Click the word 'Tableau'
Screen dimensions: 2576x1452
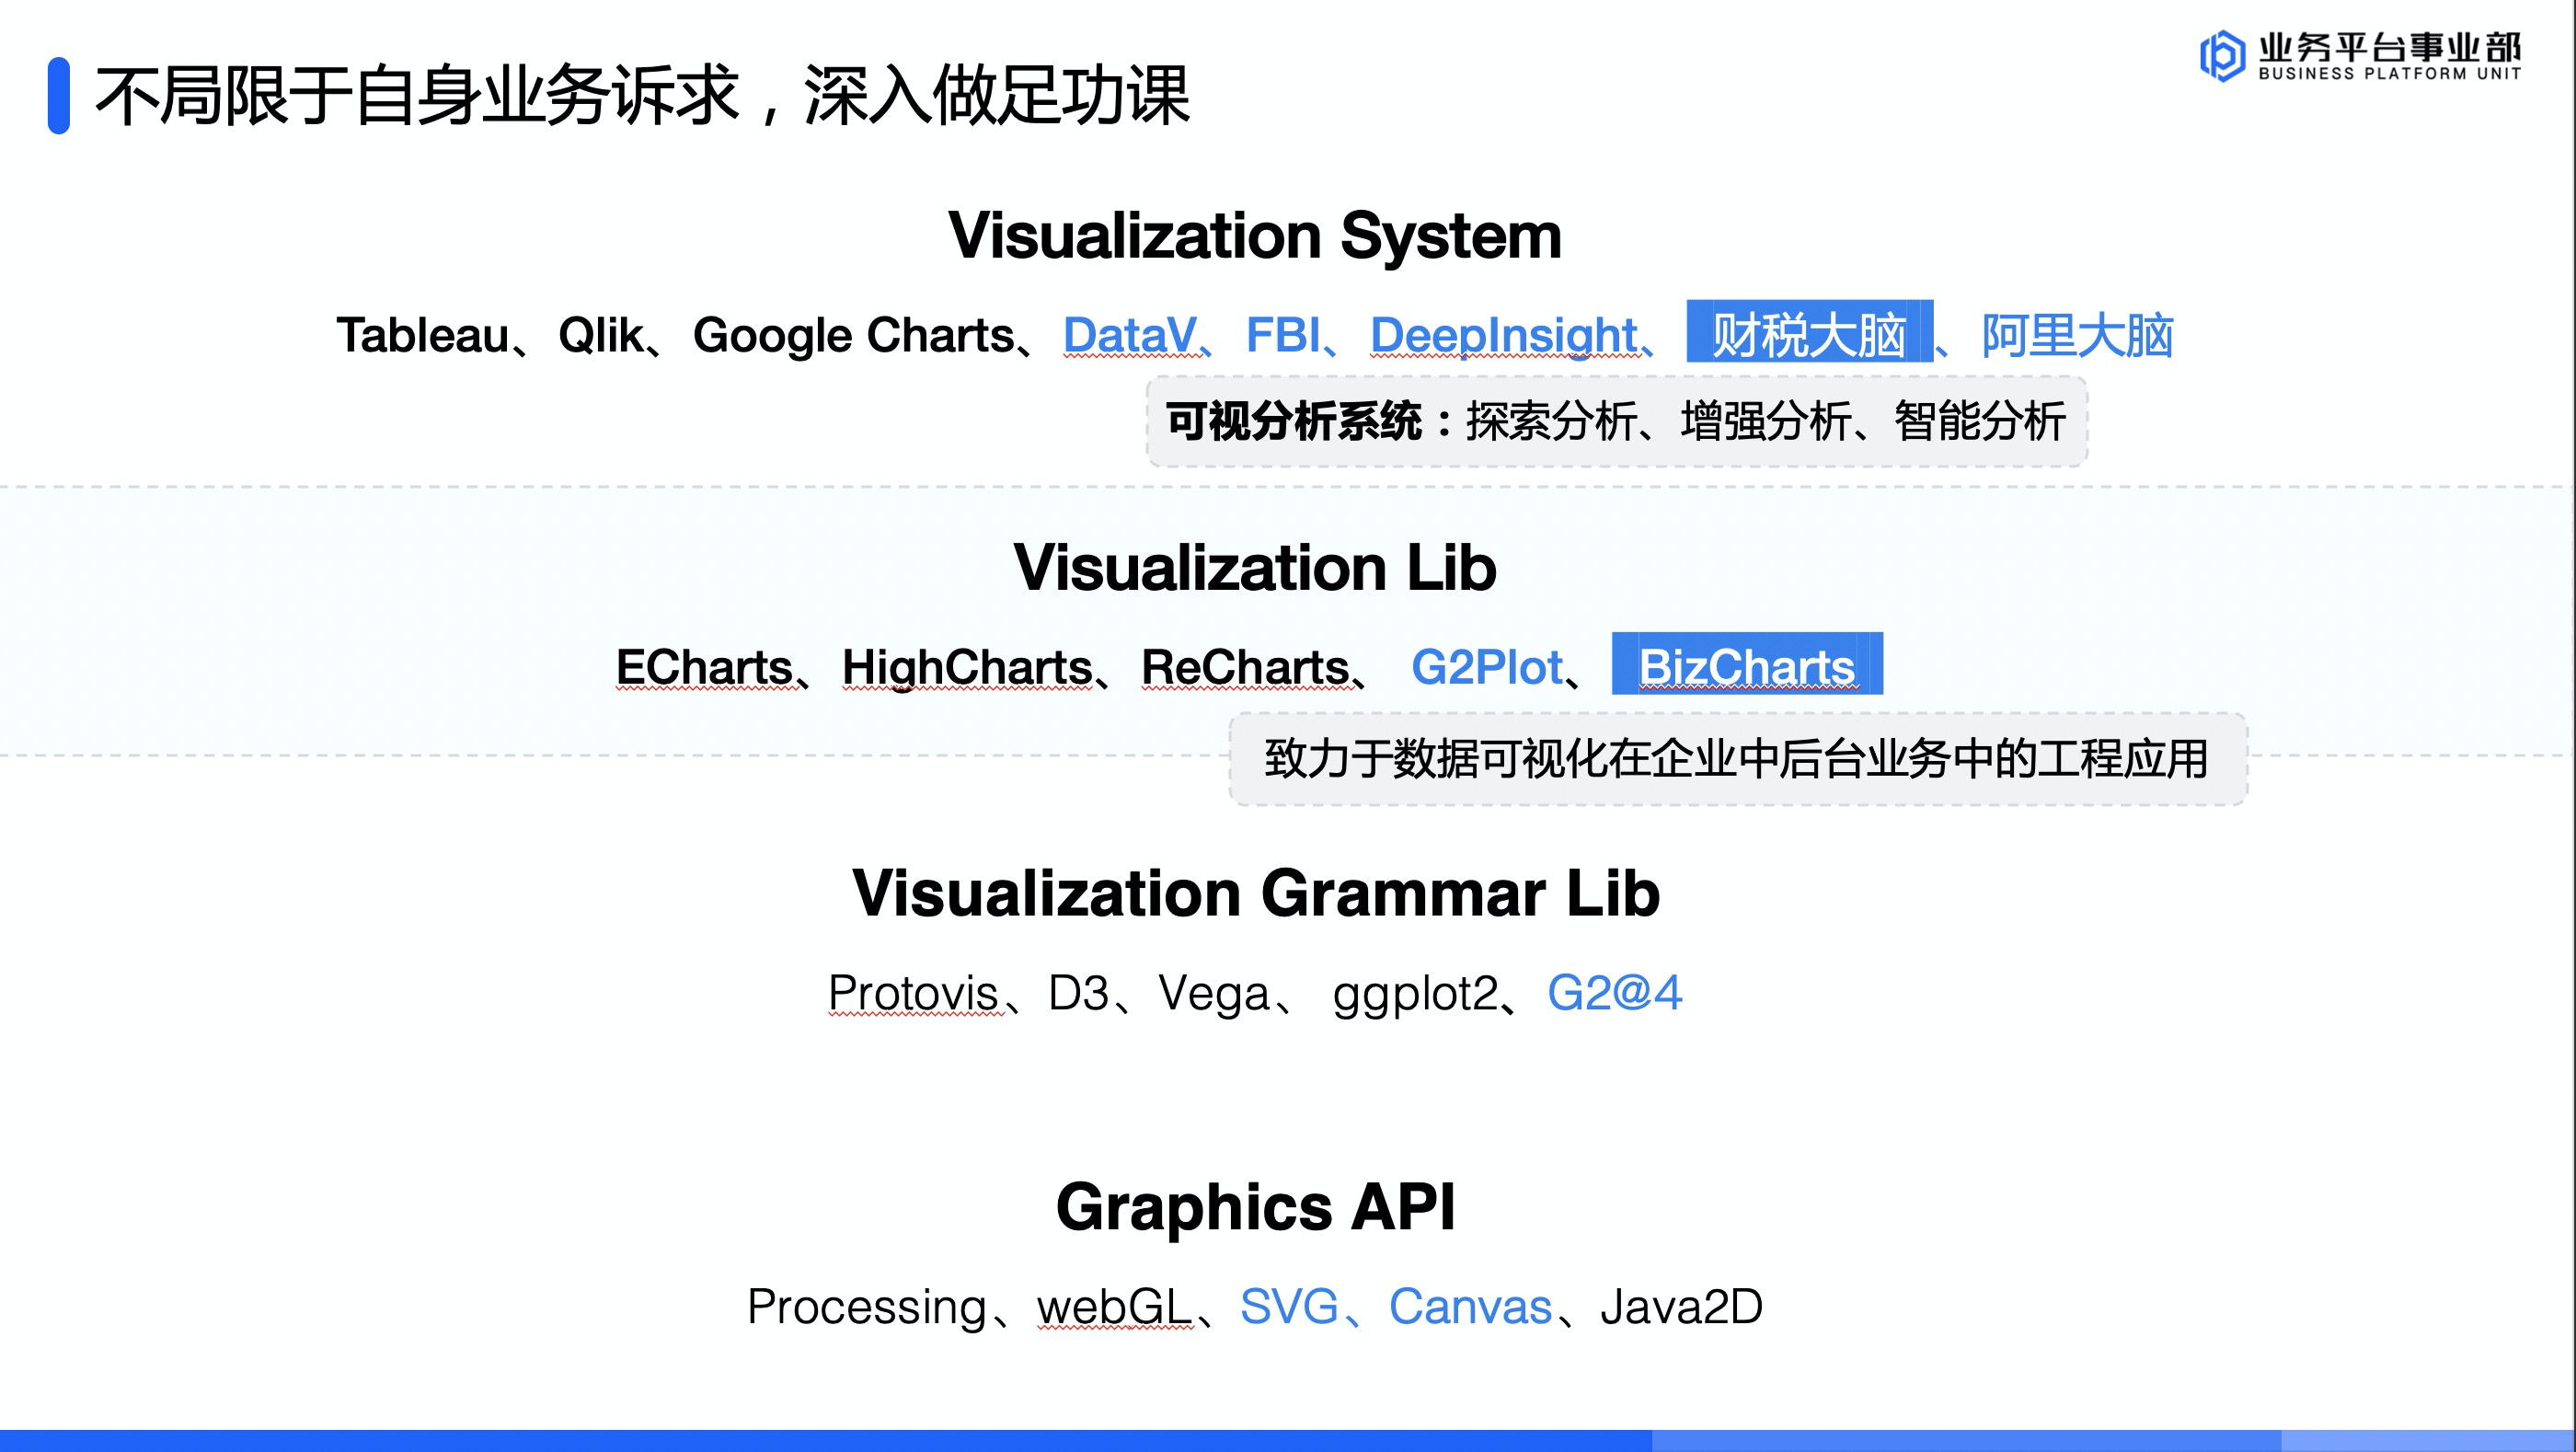(422, 335)
